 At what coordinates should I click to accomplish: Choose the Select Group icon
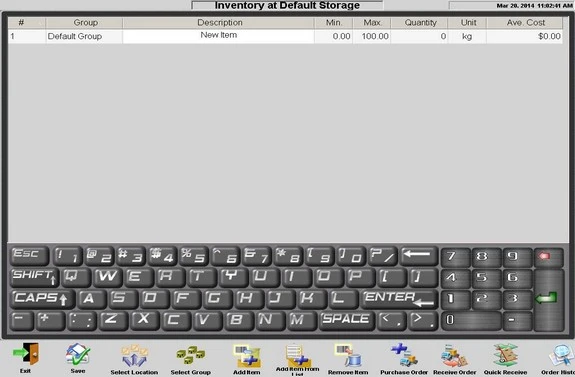[191, 356]
